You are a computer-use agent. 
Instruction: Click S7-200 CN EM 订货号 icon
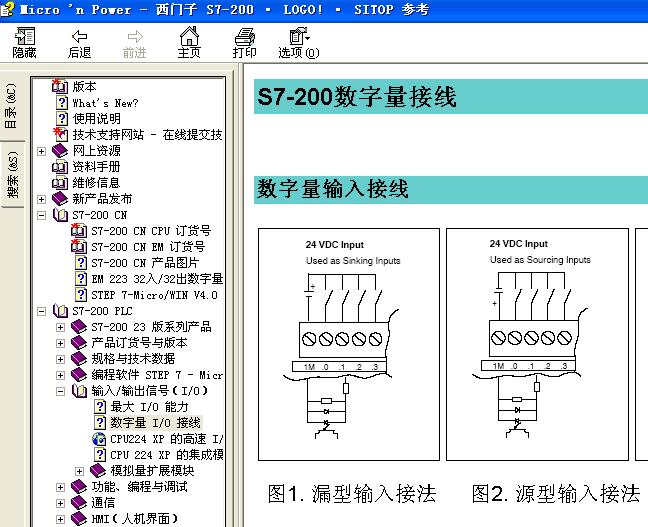point(79,247)
